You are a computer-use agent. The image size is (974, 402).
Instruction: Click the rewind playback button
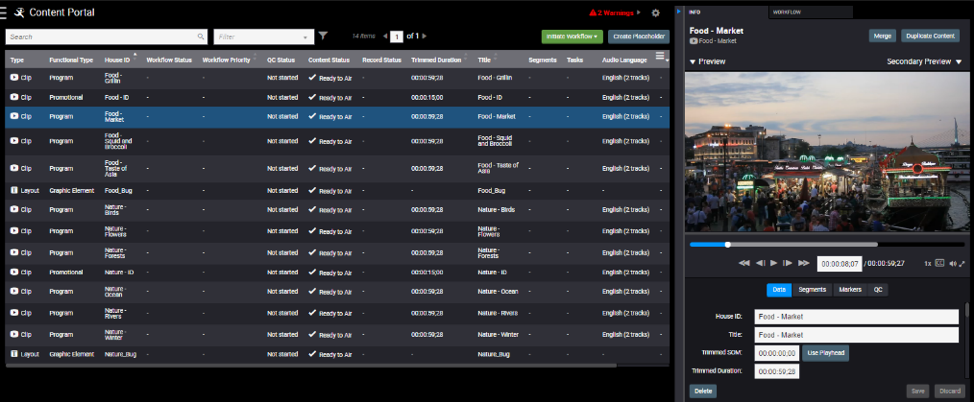coord(744,263)
